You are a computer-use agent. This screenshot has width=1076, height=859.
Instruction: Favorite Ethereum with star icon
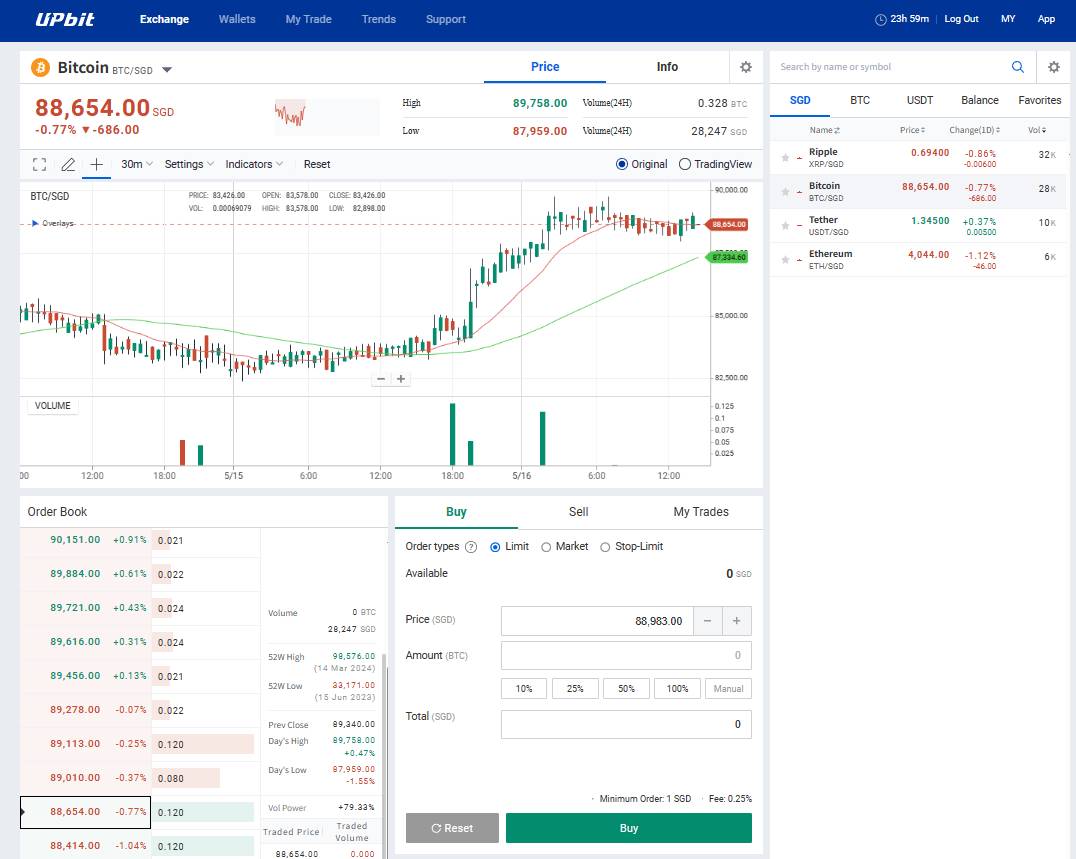(x=785, y=259)
